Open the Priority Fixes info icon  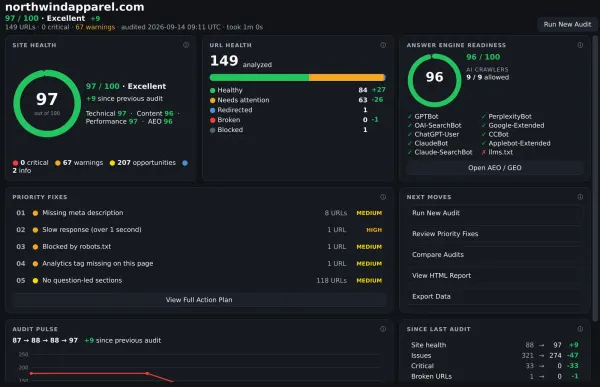[383, 197]
